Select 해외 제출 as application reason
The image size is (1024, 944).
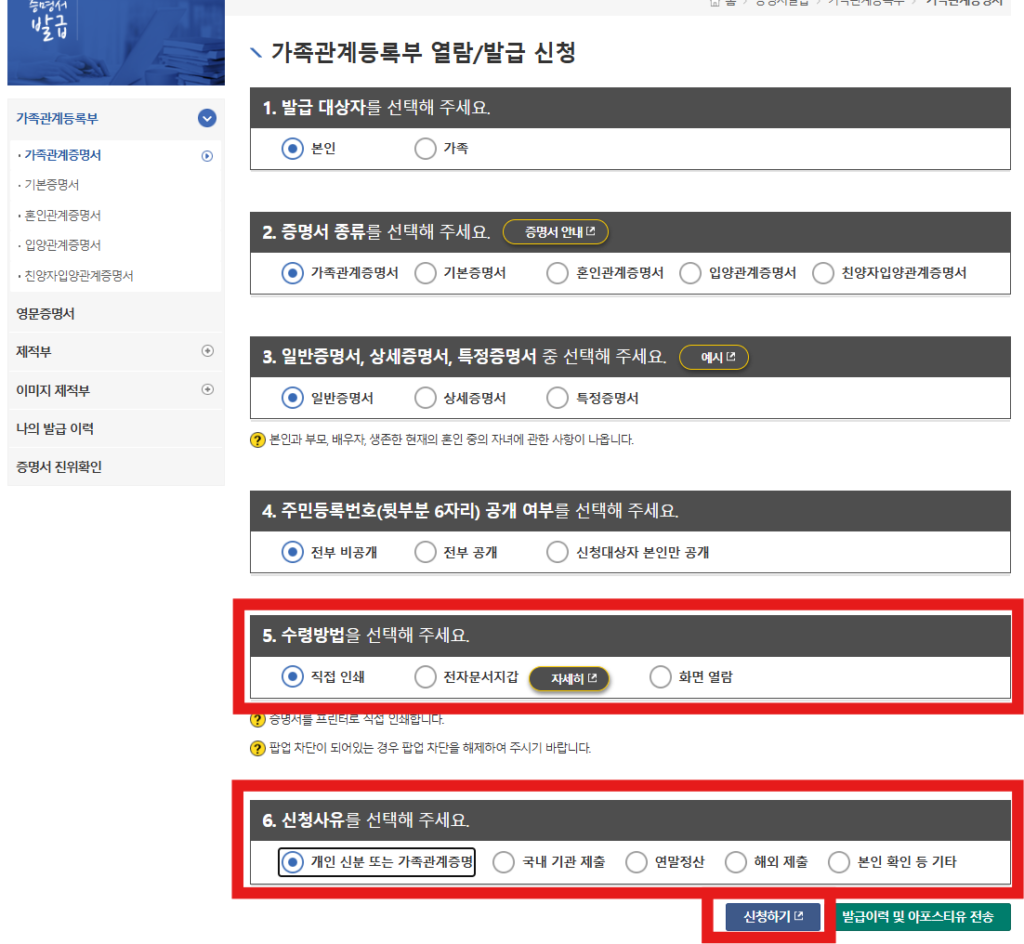pos(736,862)
